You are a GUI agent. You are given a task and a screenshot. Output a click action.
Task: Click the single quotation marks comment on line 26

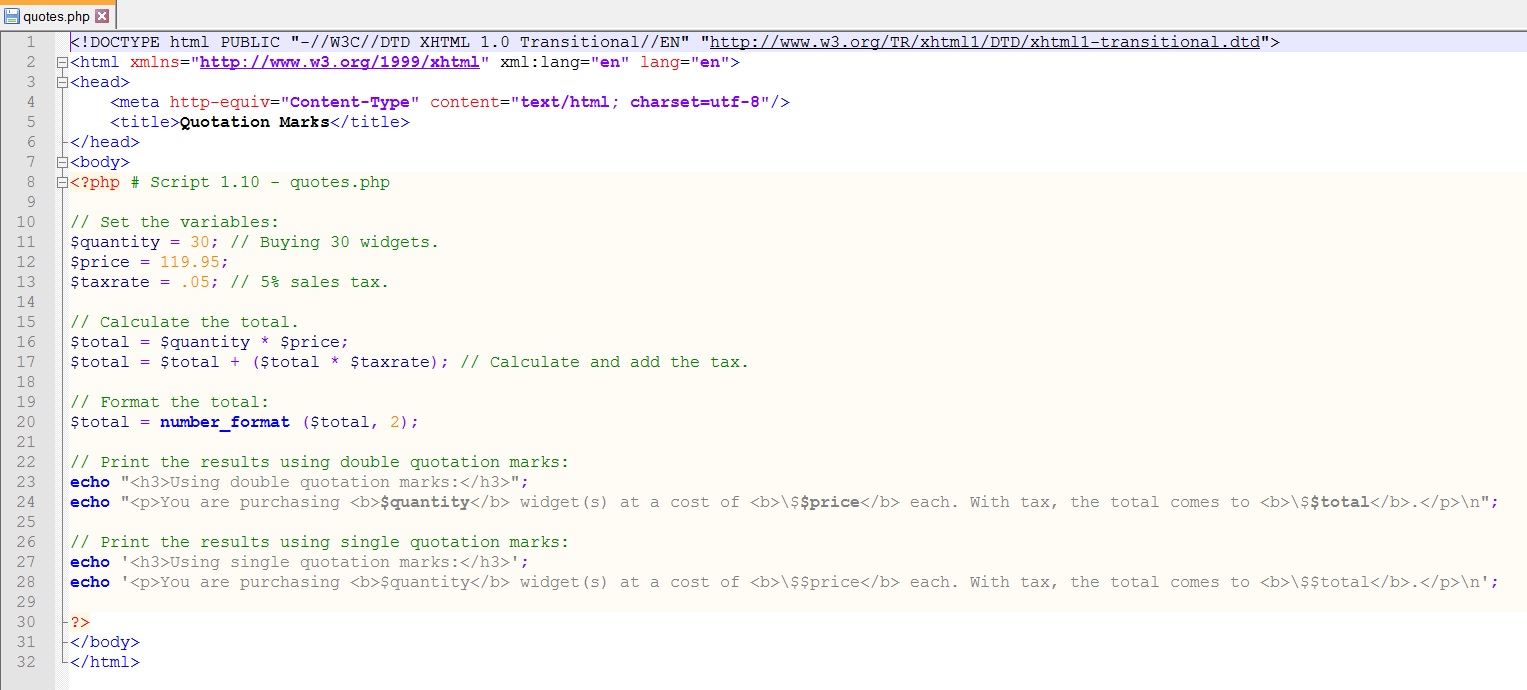pos(320,542)
